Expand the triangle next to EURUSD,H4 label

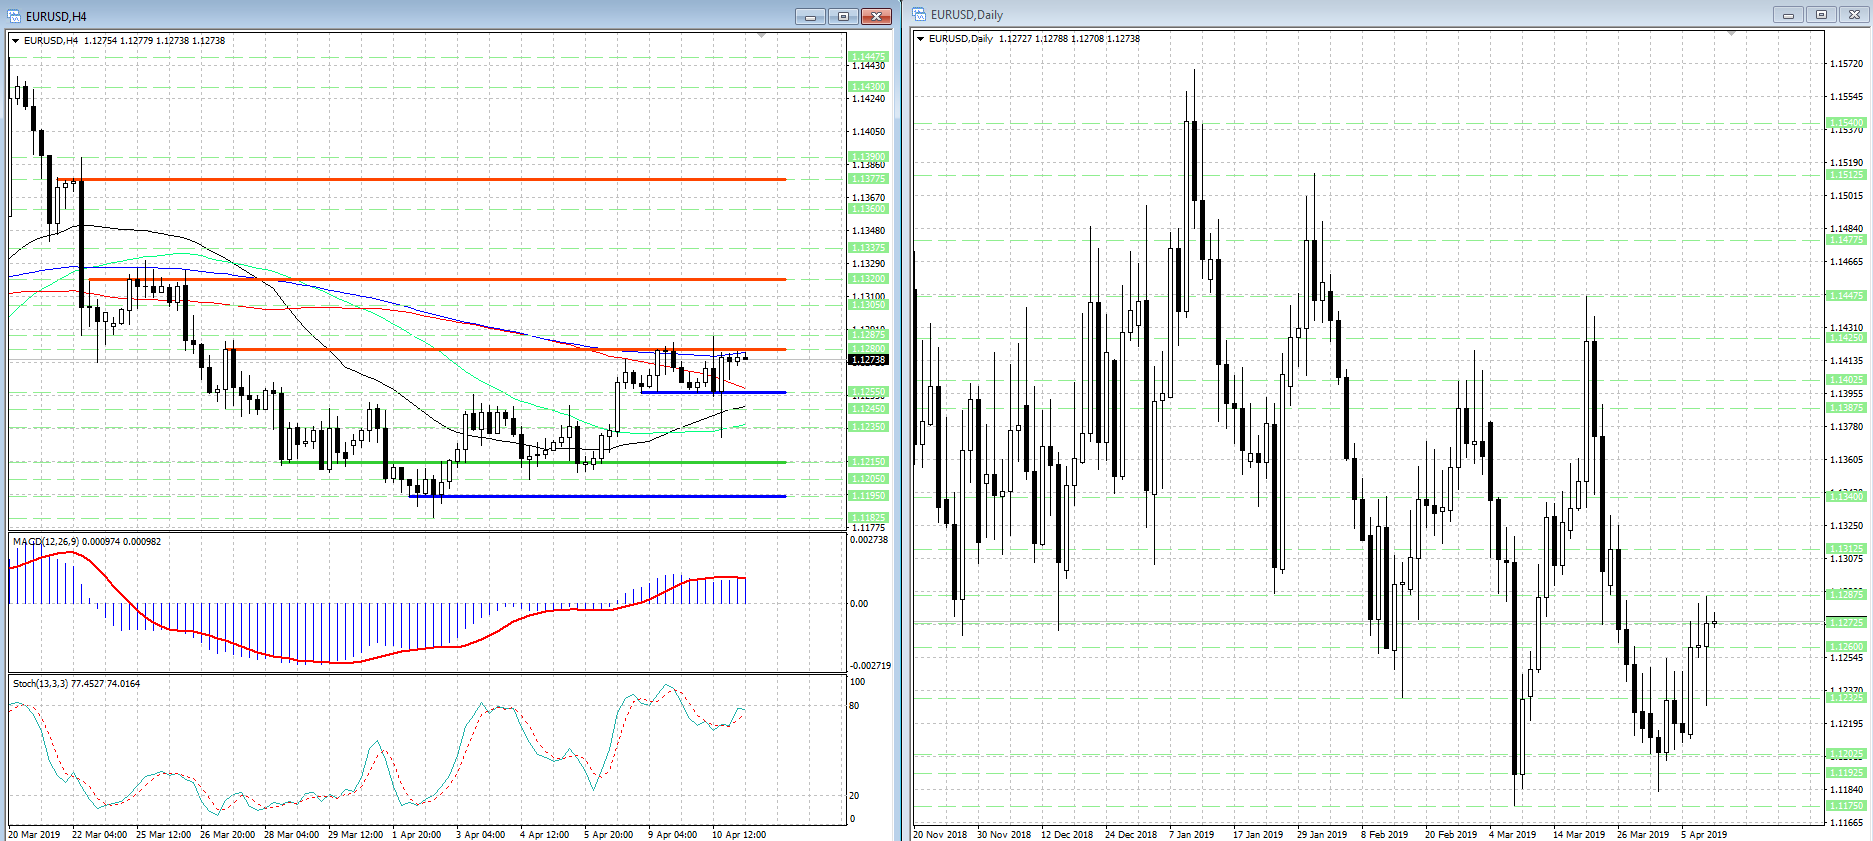[16, 41]
